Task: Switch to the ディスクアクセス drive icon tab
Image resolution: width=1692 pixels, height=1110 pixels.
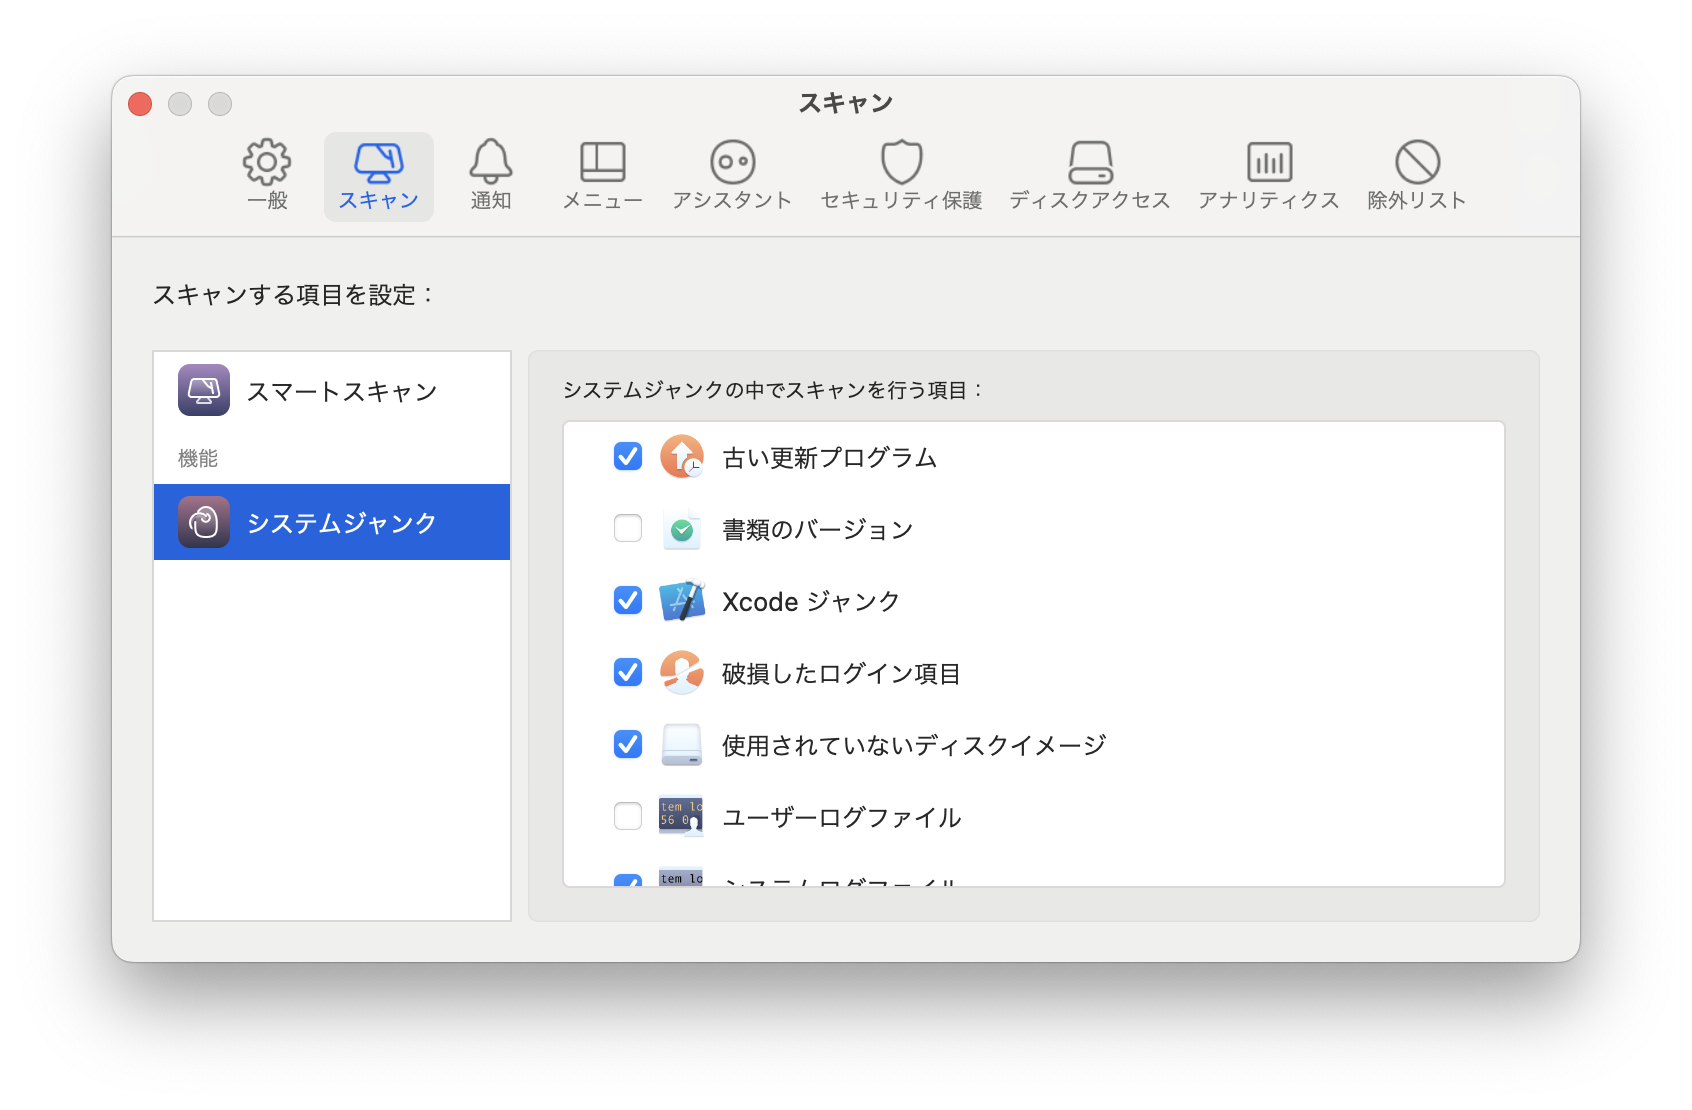Action: [1090, 162]
